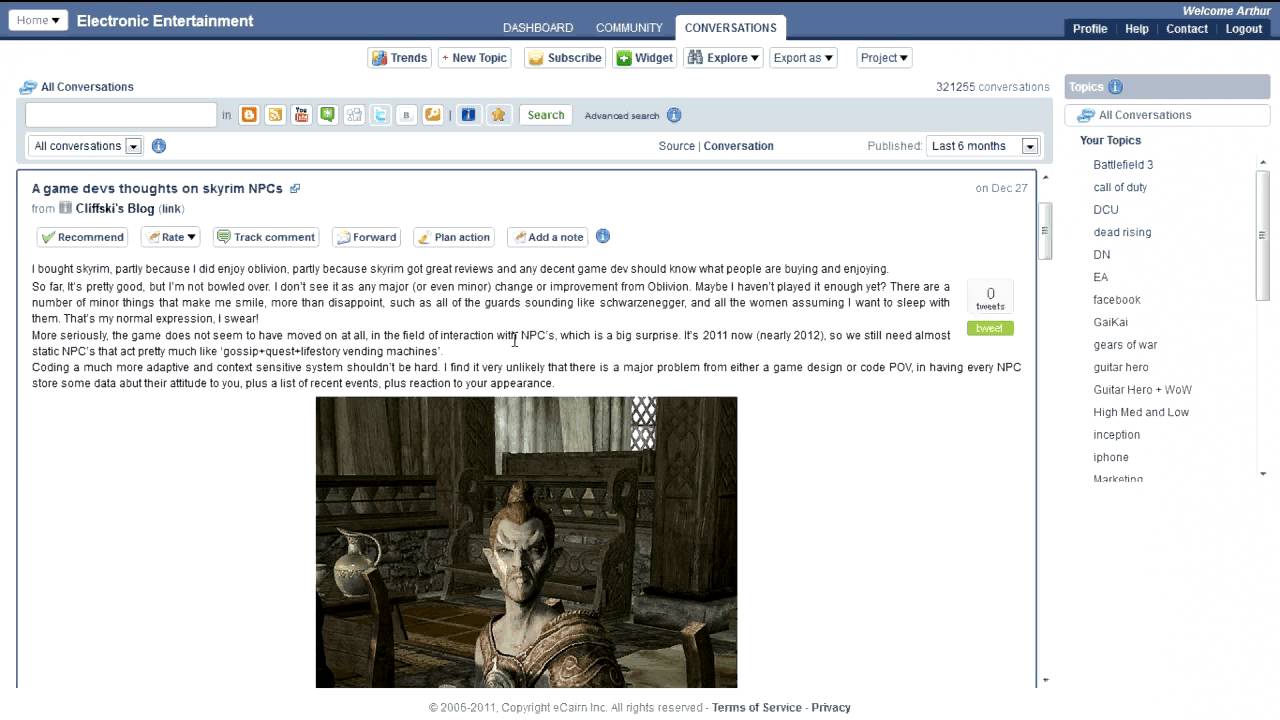This screenshot has height=720, width=1280.
Task: Select the Battlefield 3 topic
Action: 1123,165
